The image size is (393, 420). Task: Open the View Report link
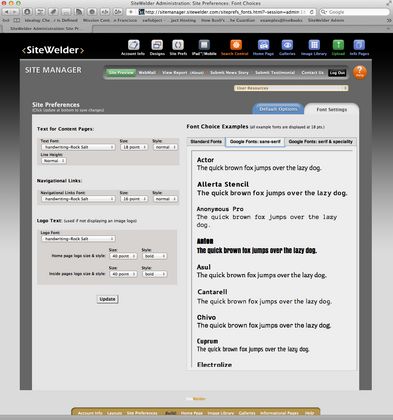175,73
